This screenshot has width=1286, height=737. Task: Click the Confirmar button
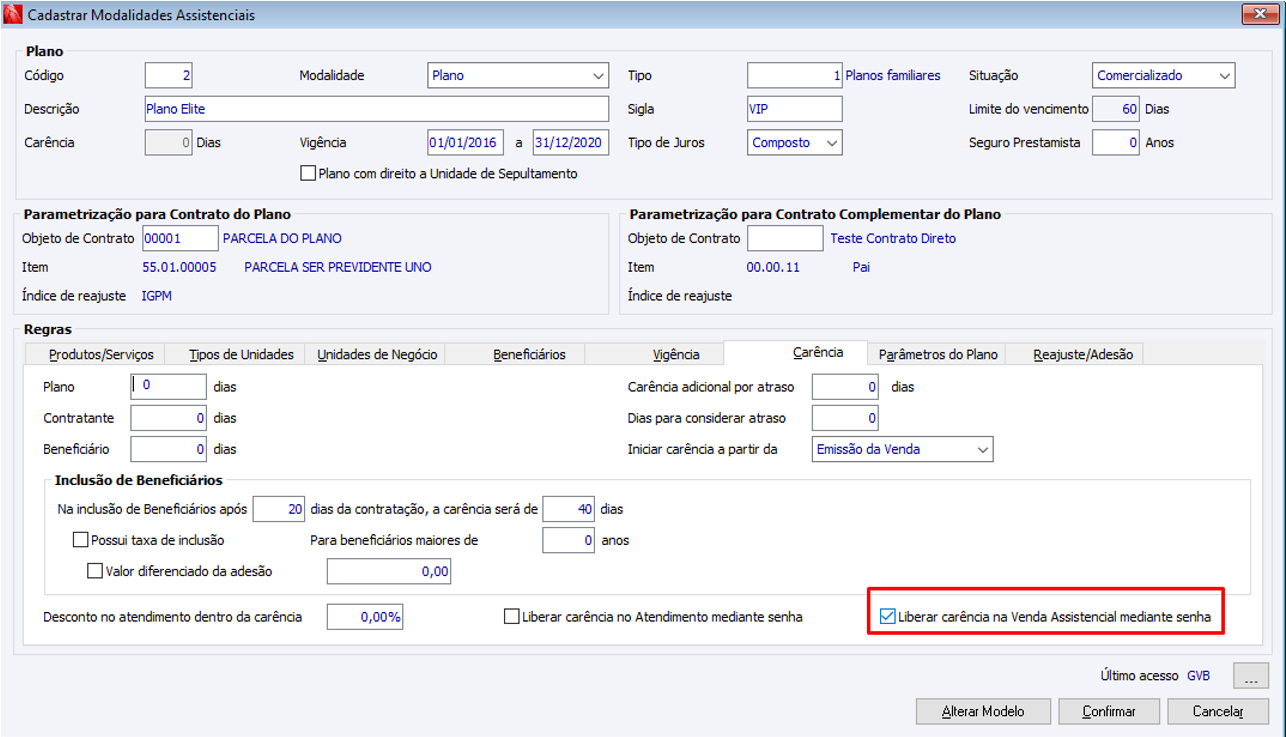point(1109,711)
